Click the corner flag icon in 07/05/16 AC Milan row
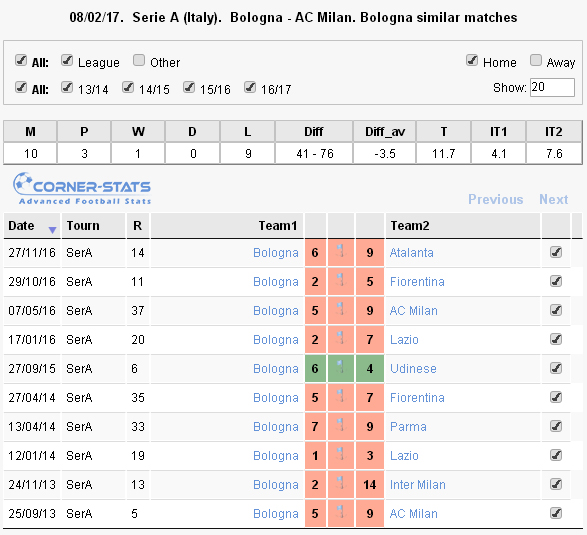The image size is (587, 535). tap(340, 308)
